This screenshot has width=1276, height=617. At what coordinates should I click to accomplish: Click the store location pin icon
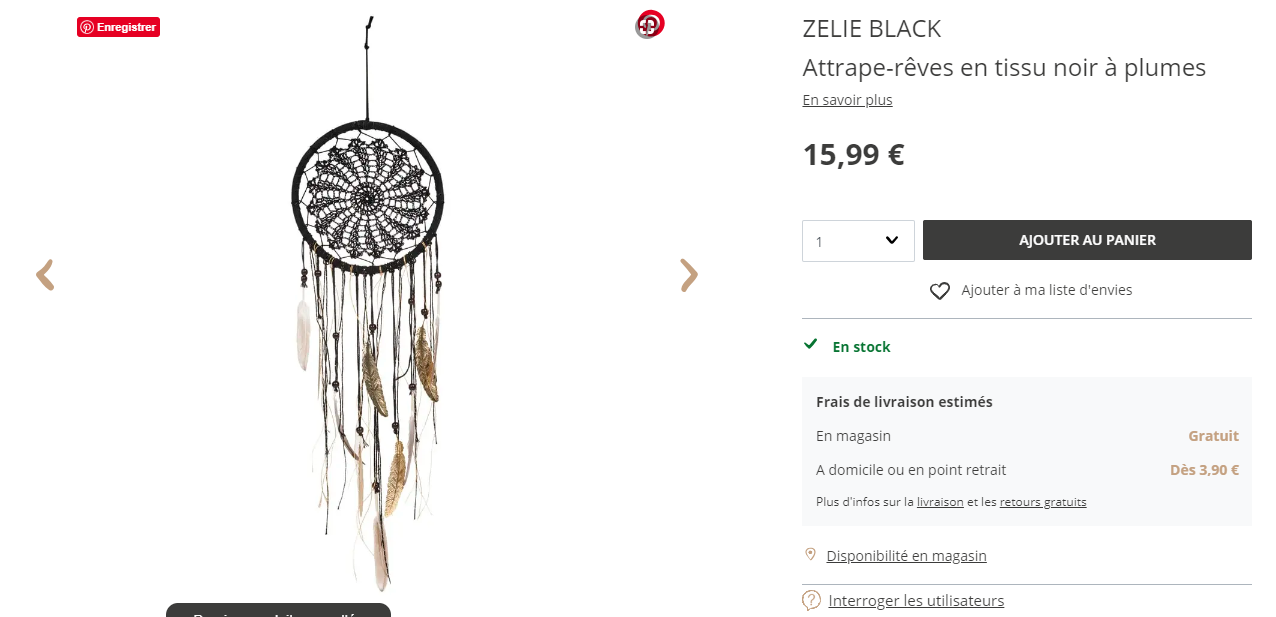point(810,554)
